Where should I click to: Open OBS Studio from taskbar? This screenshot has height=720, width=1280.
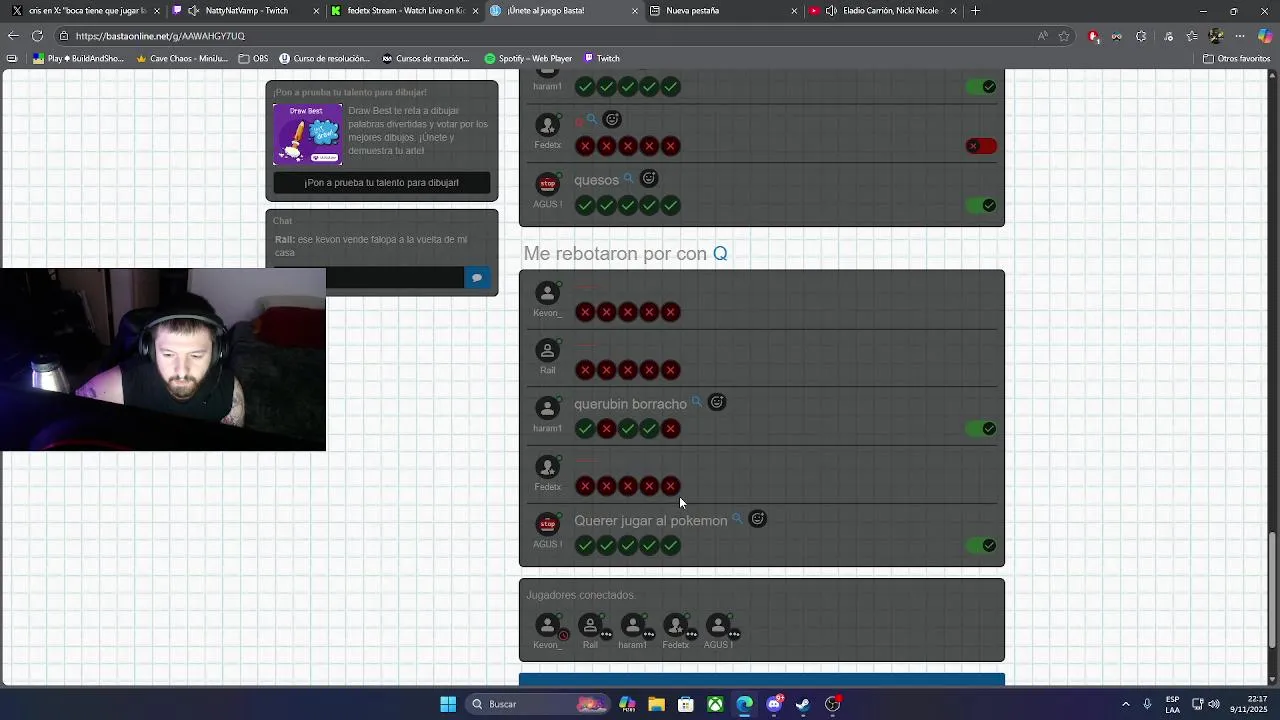(833, 704)
